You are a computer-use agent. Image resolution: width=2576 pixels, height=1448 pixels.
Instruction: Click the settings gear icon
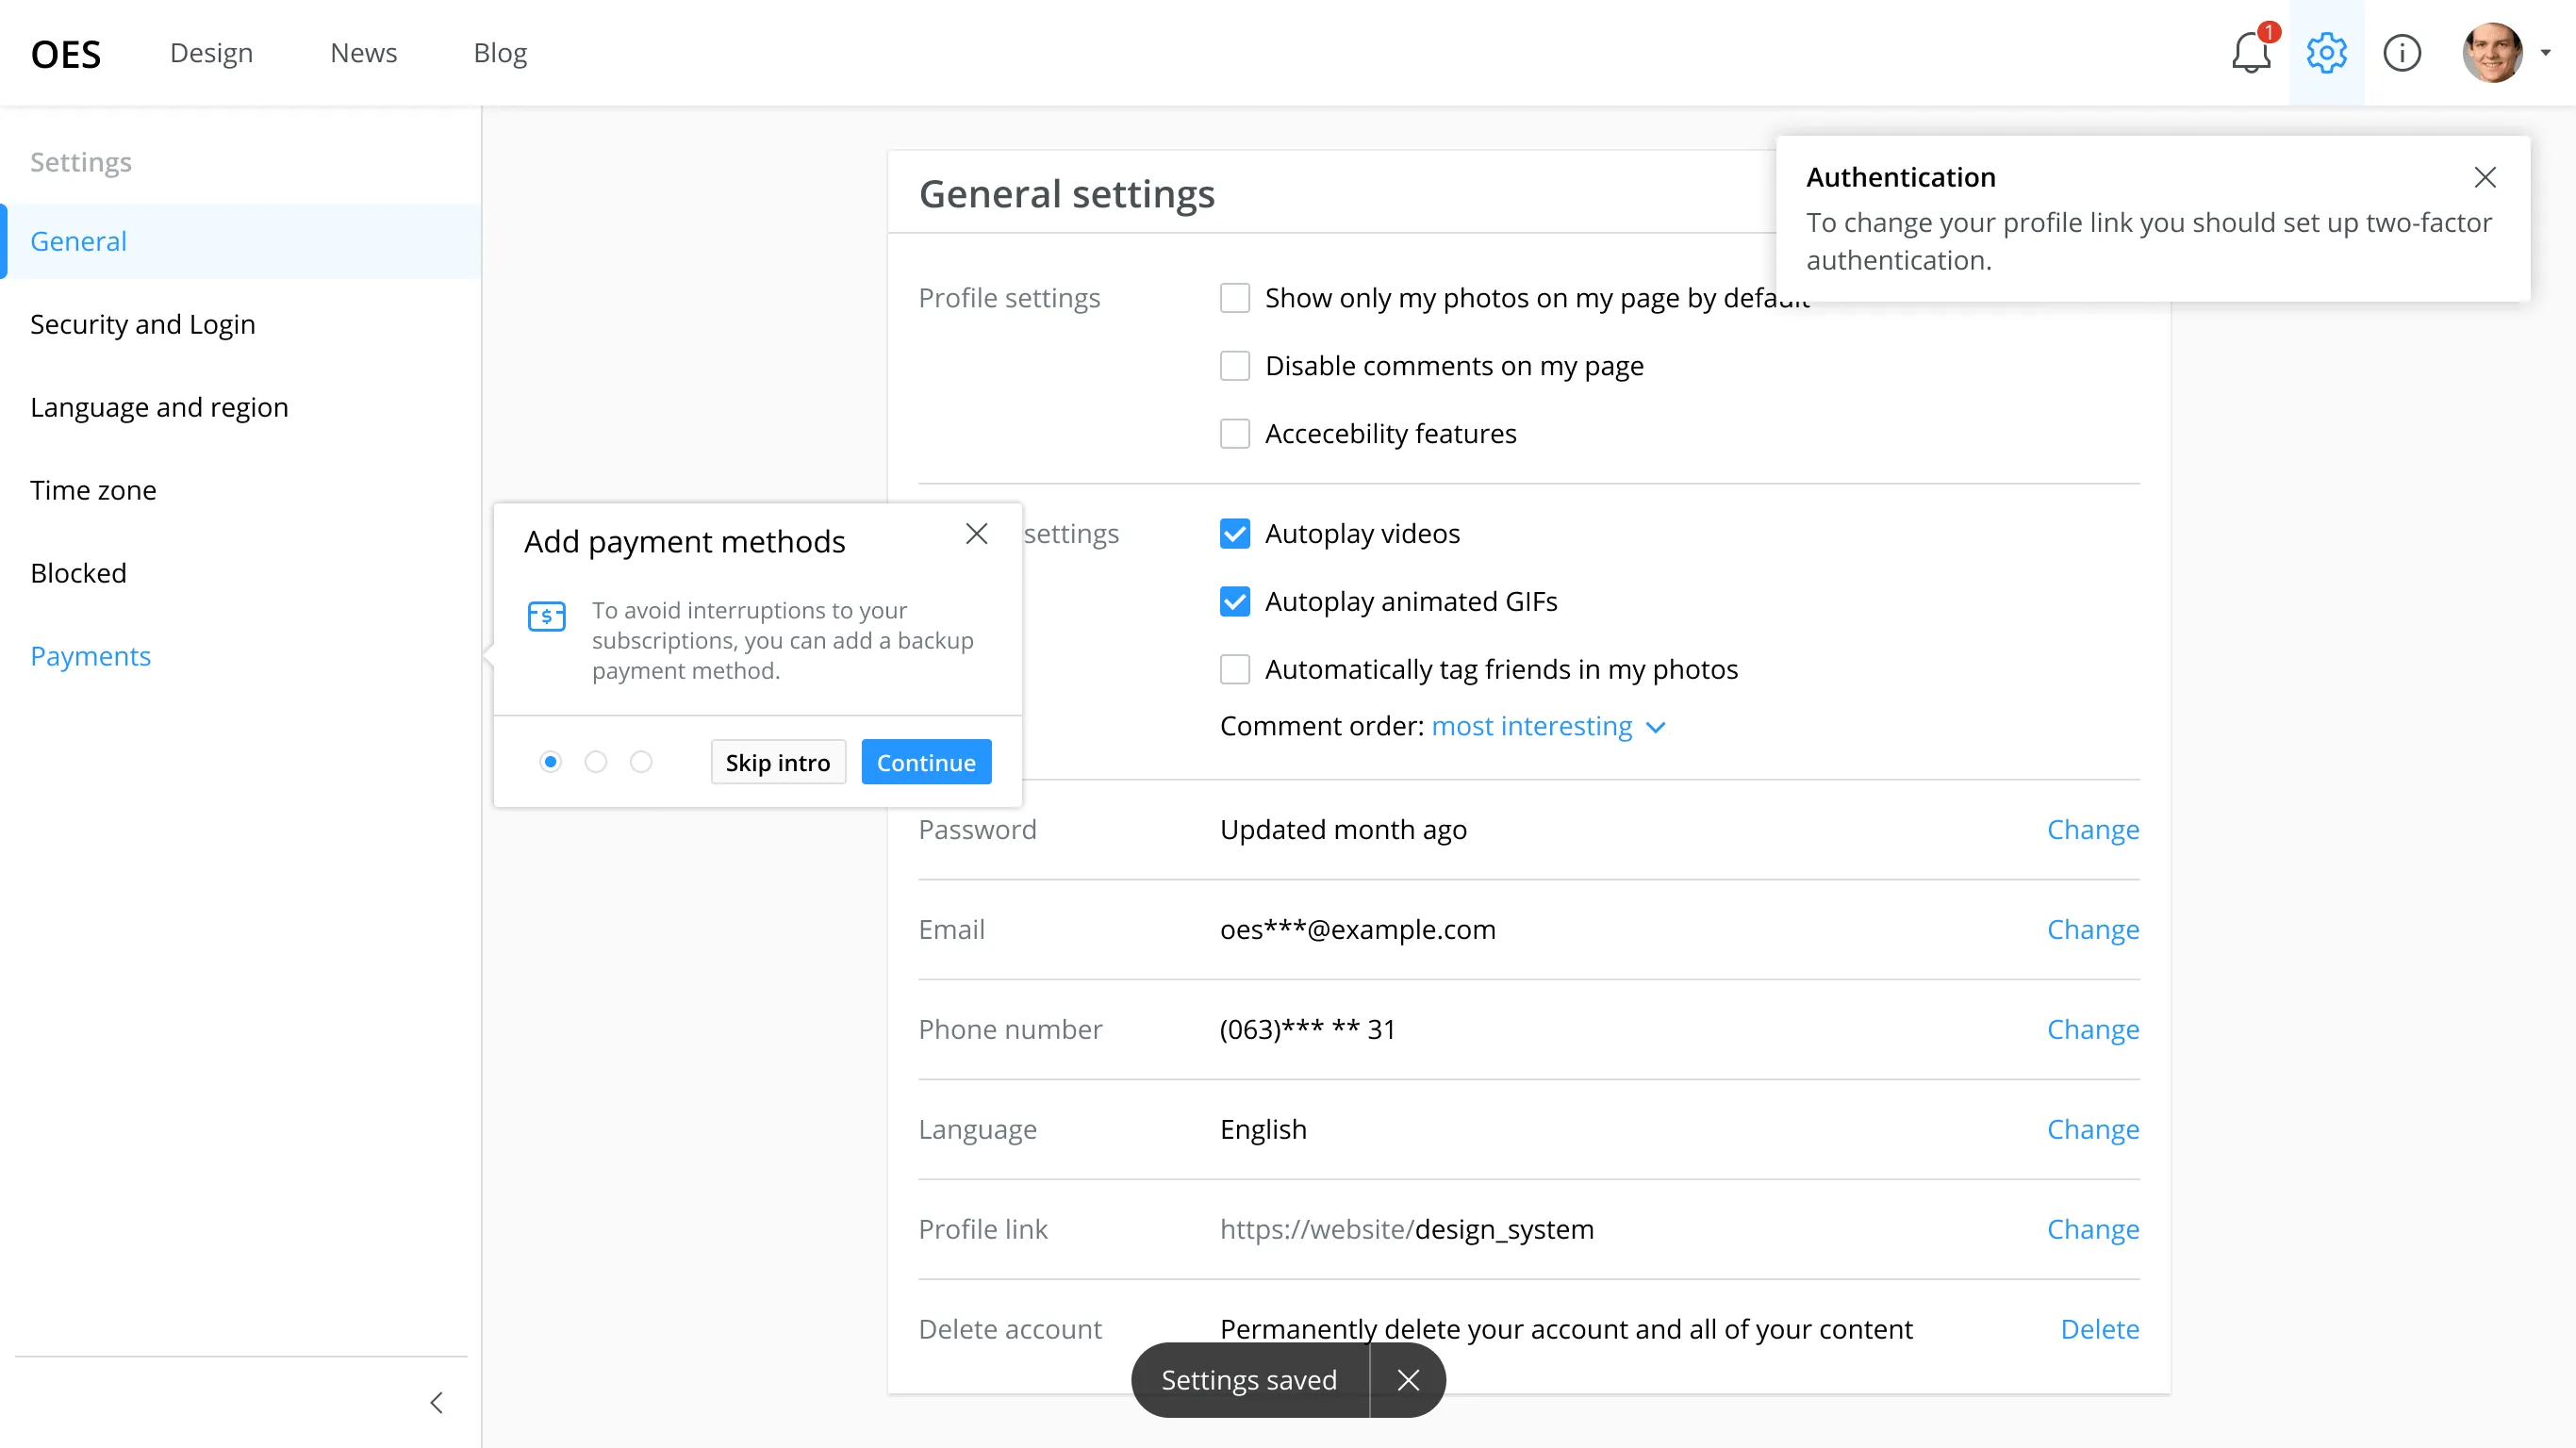[2326, 53]
